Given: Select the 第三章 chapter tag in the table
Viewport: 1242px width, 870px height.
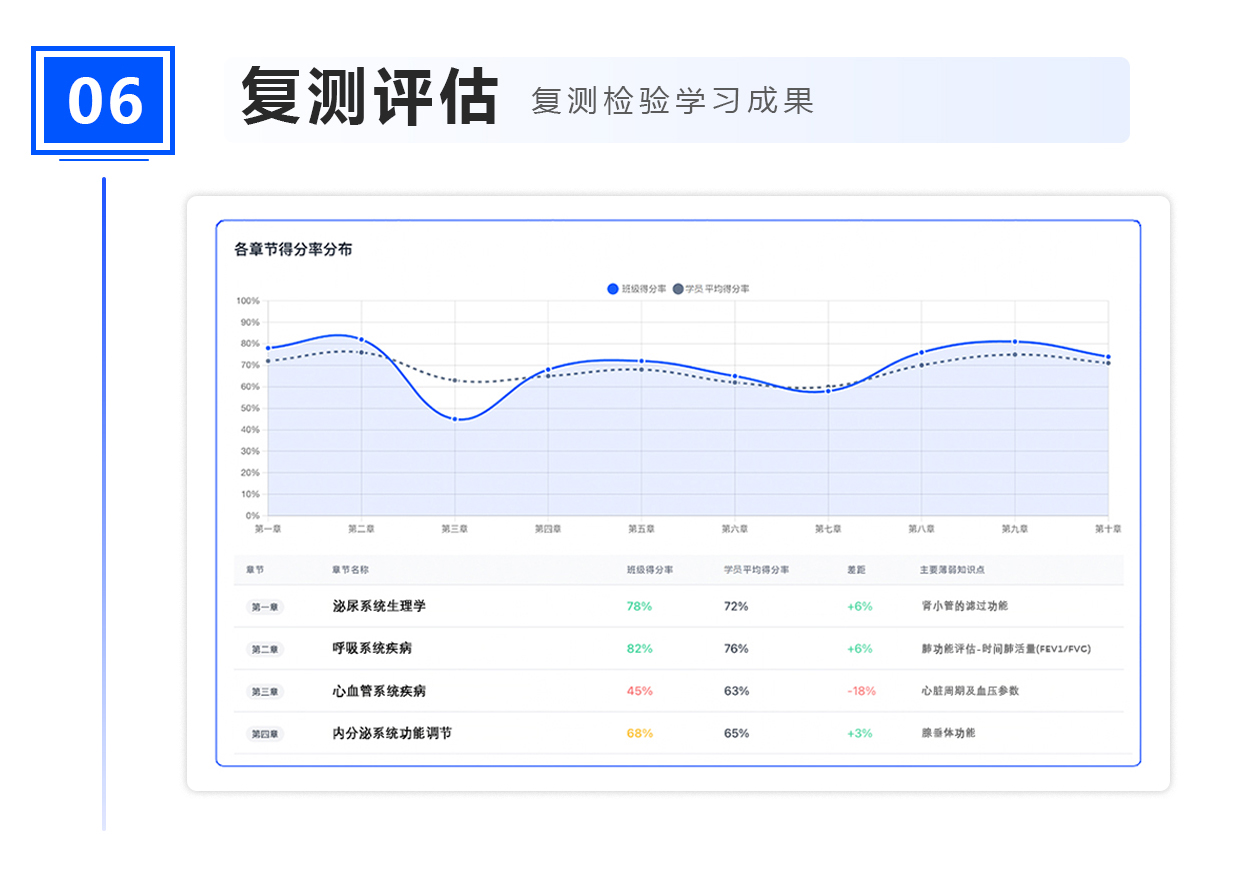Looking at the screenshot, I should [265, 691].
